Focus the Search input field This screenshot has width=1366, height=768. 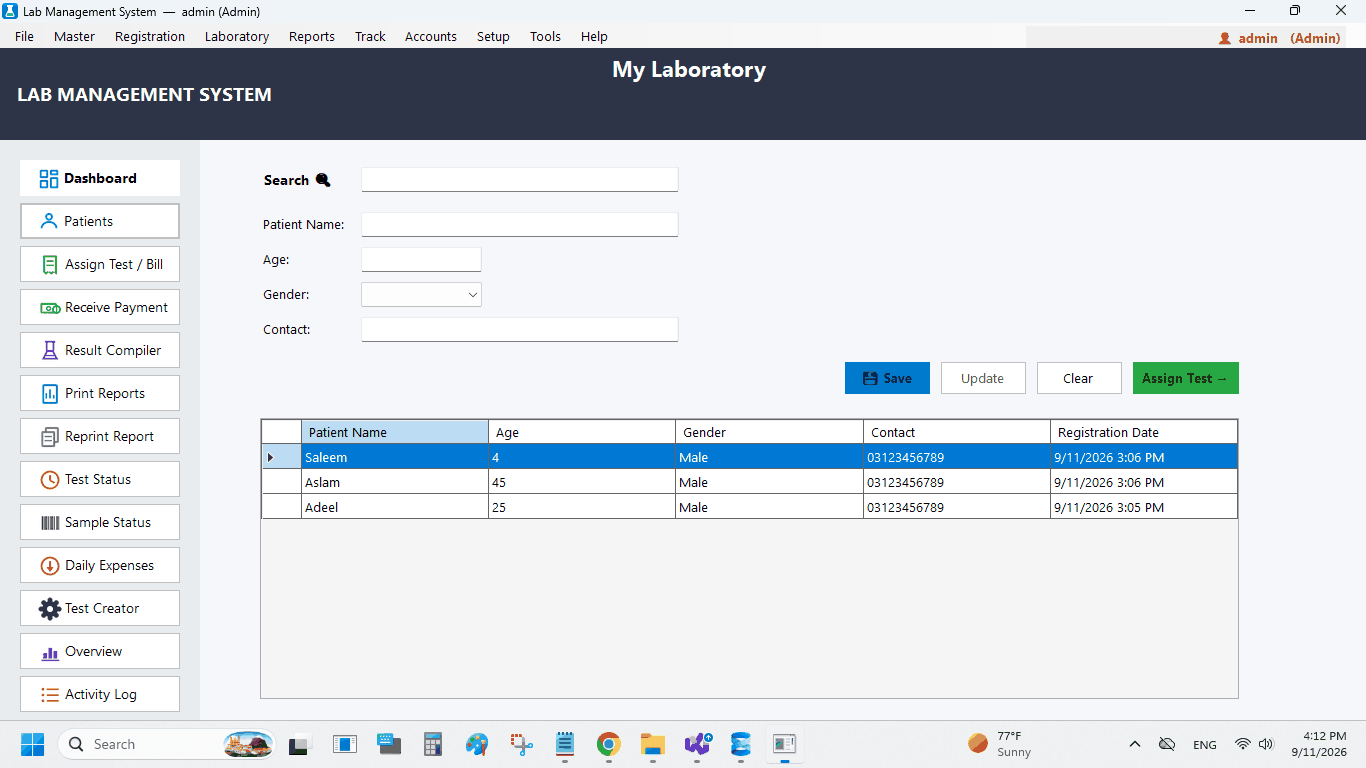(520, 180)
